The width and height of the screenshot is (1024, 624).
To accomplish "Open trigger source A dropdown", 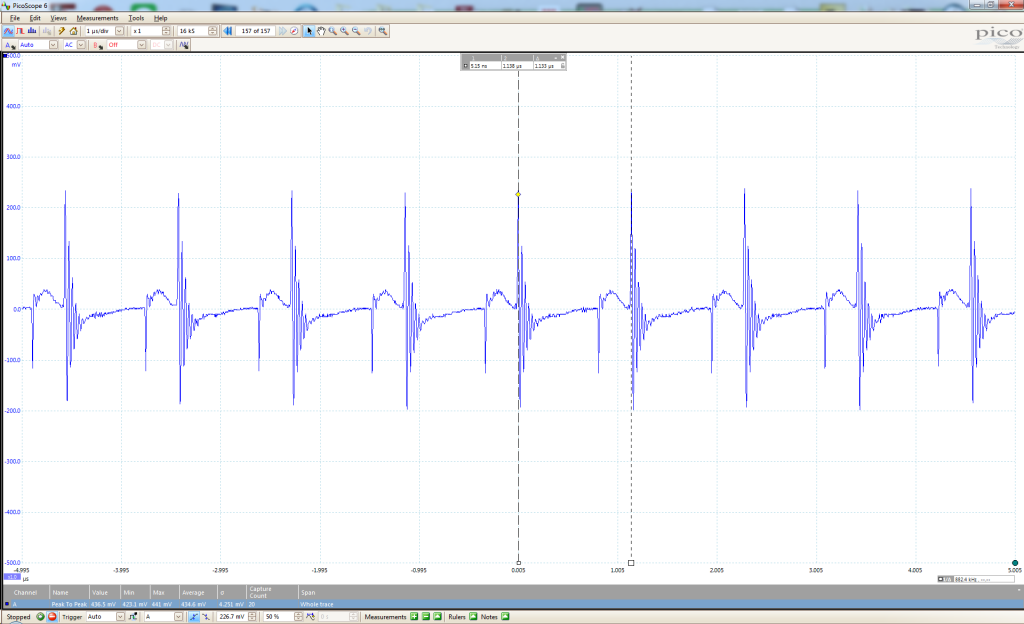I will (x=178, y=616).
